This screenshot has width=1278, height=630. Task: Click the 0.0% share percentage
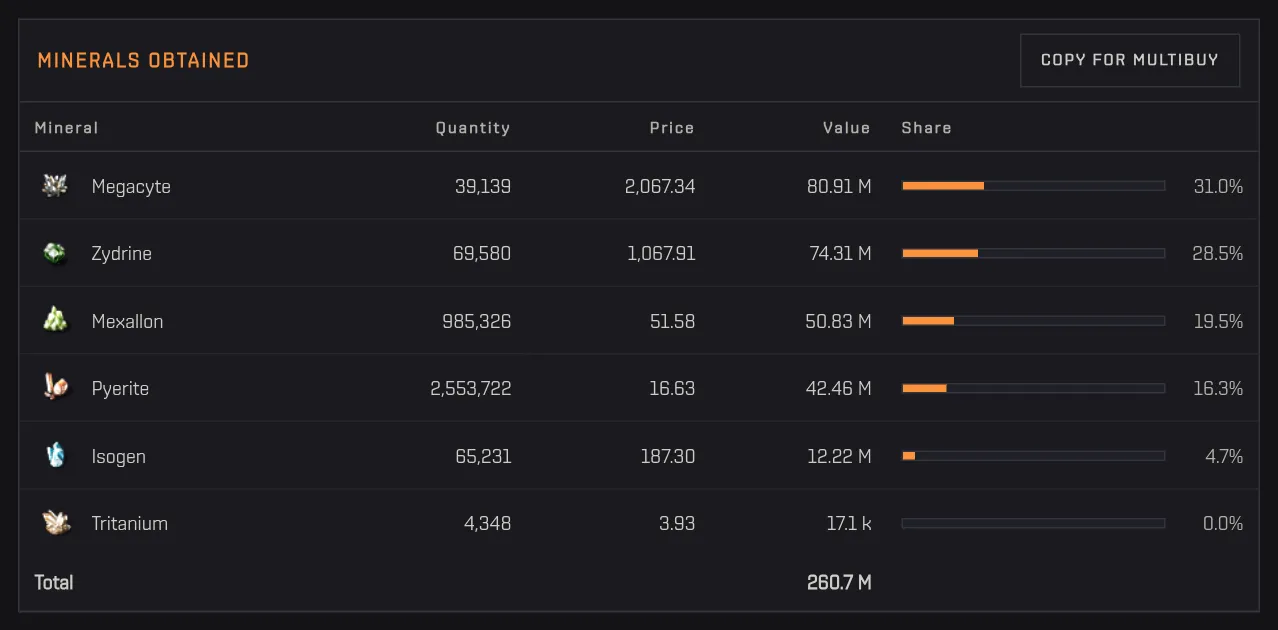[1223, 523]
